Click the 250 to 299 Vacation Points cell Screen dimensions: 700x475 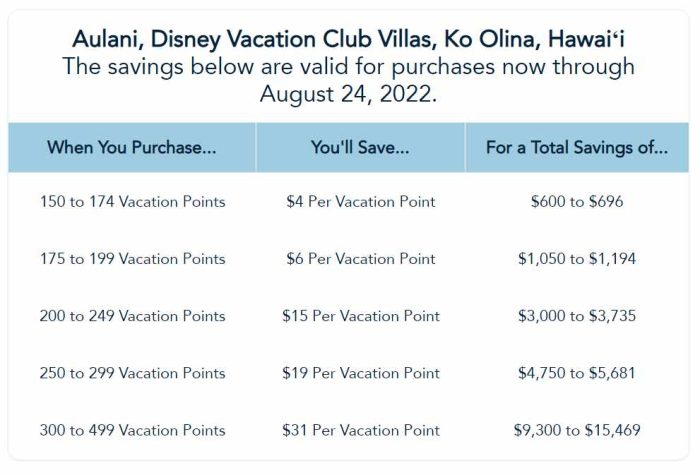coord(132,373)
